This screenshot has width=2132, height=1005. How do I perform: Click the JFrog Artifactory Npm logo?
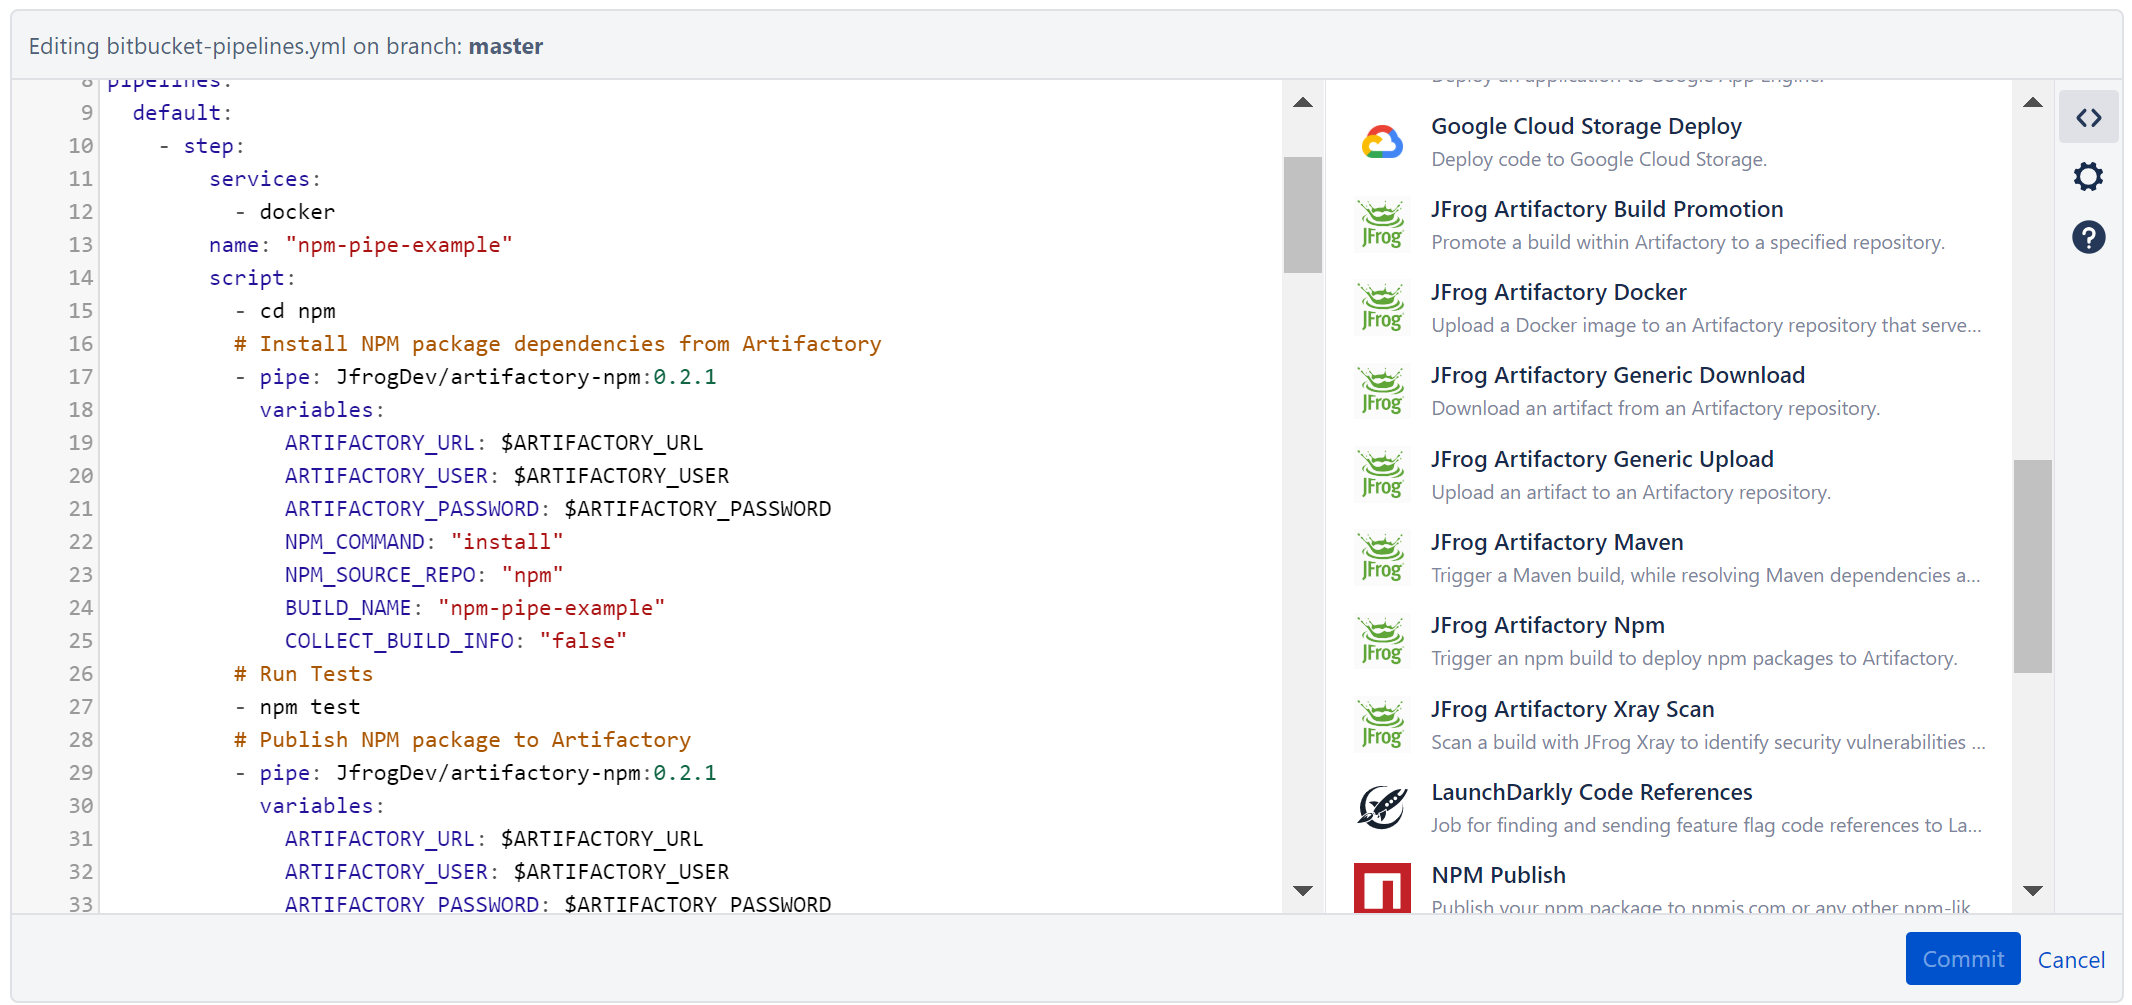click(x=1381, y=640)
